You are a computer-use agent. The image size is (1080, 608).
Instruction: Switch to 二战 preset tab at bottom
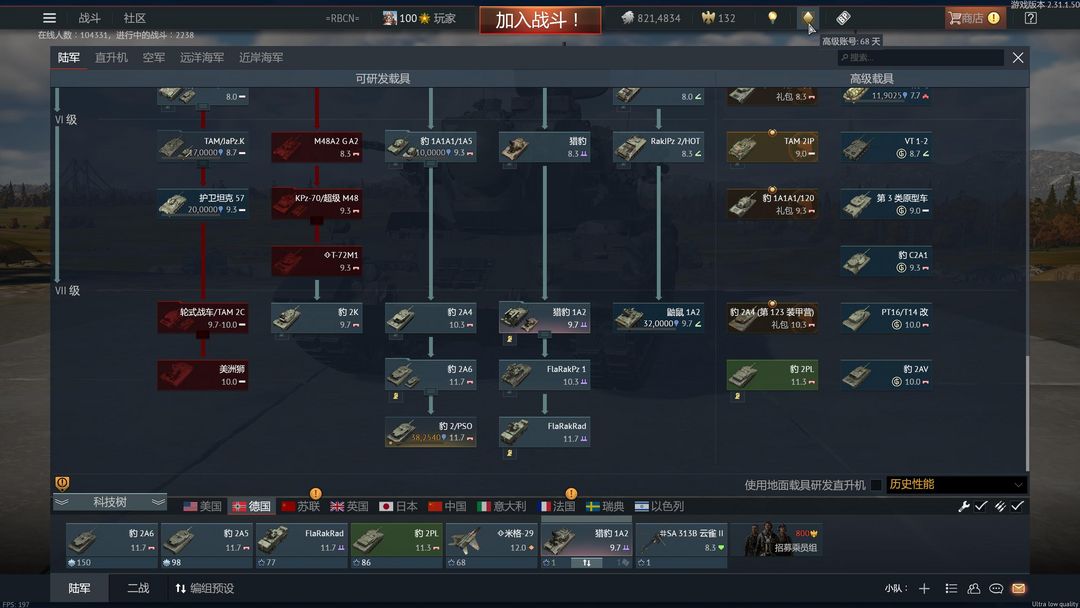[138, 588]
